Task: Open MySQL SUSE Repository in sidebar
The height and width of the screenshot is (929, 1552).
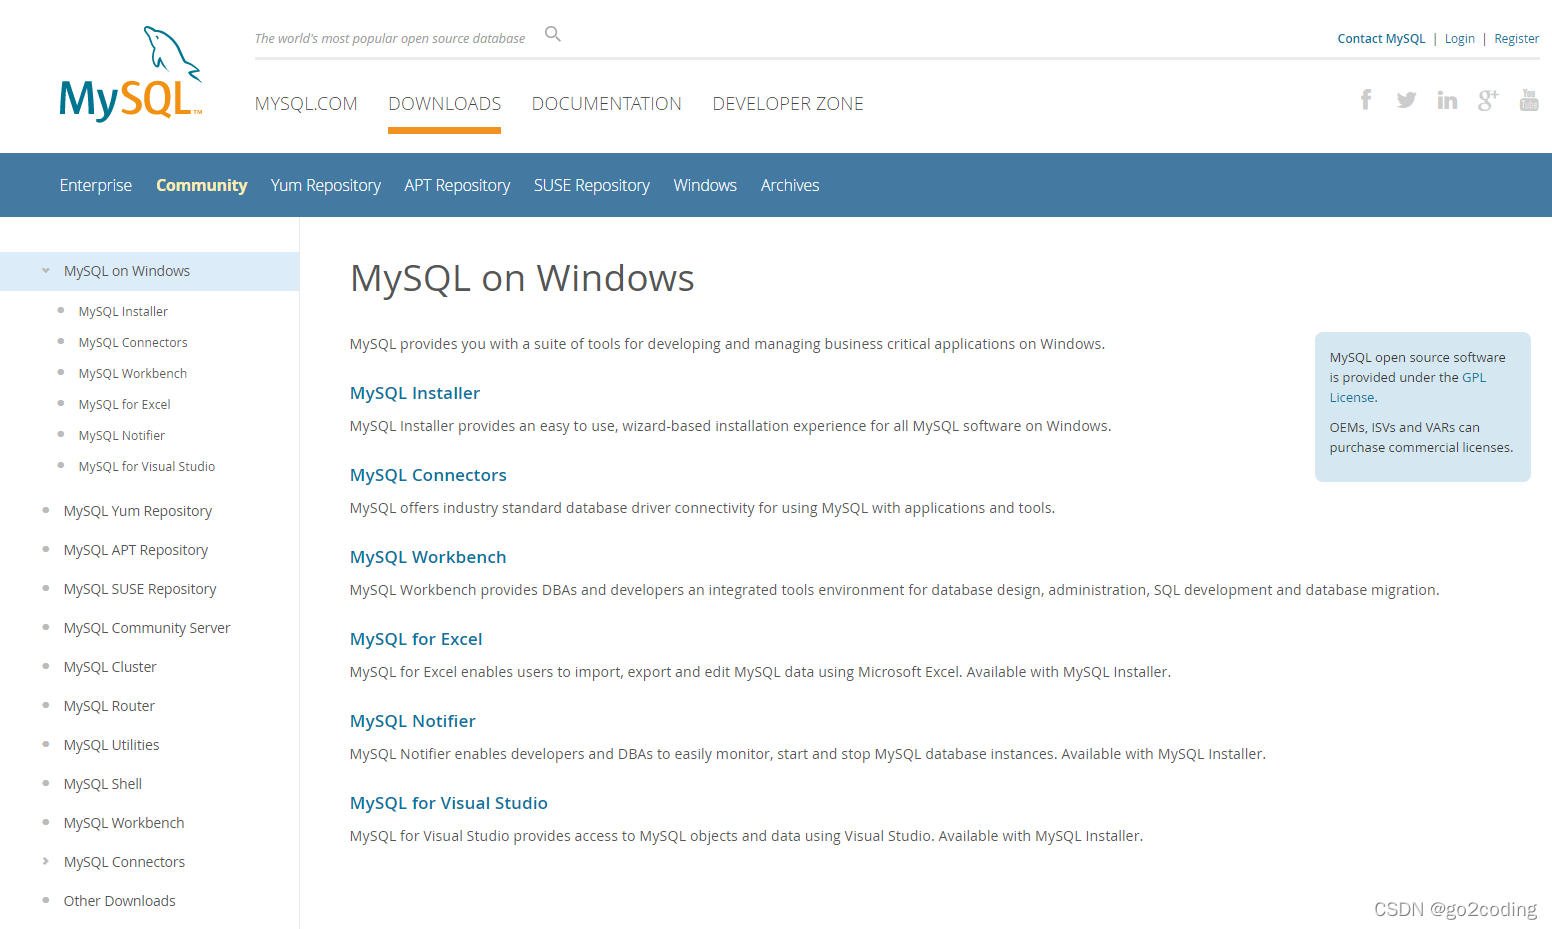Action: (140, 589)
